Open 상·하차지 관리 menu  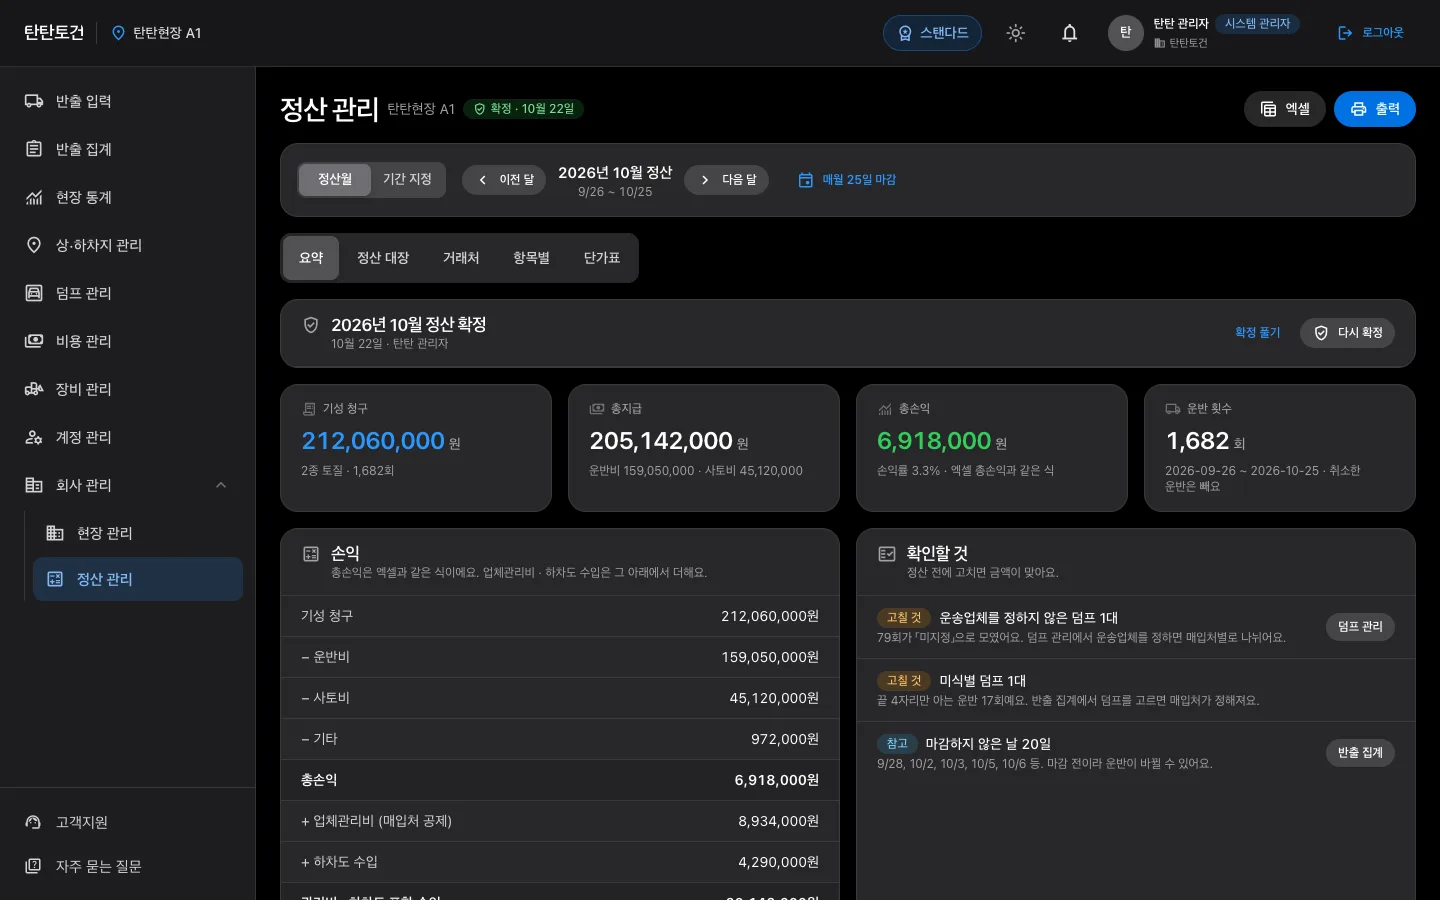[x=127, y=245]
